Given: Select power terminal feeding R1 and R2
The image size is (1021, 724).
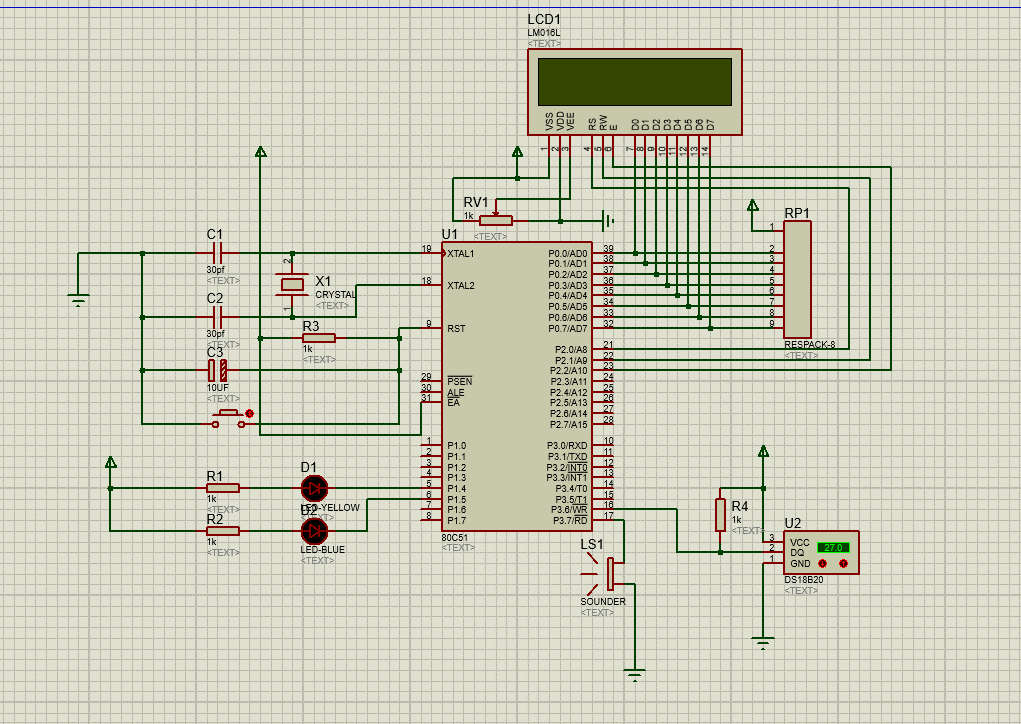Looking at the screenshot, I should pyautogui.click(x=111, y=462).
